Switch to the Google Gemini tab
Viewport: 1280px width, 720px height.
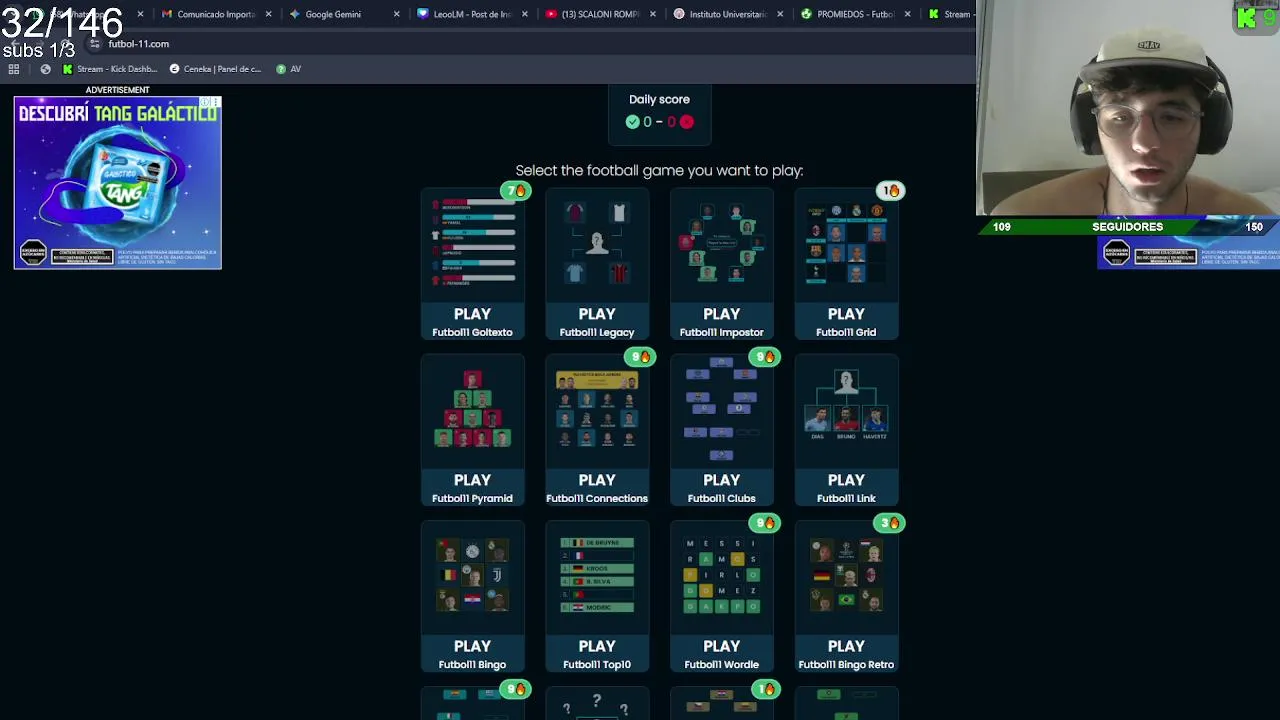(333, 14)
